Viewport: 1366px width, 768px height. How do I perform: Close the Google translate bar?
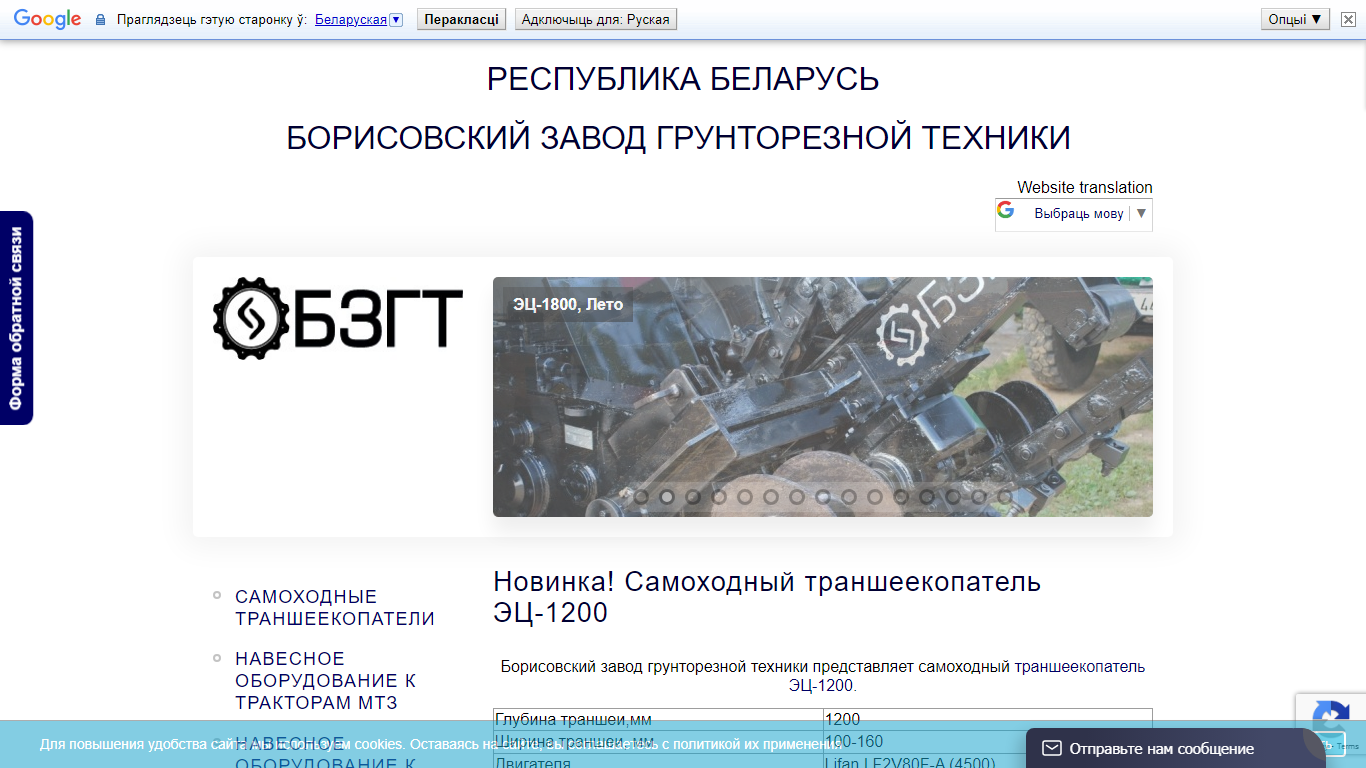click(x=1348, y=19)
